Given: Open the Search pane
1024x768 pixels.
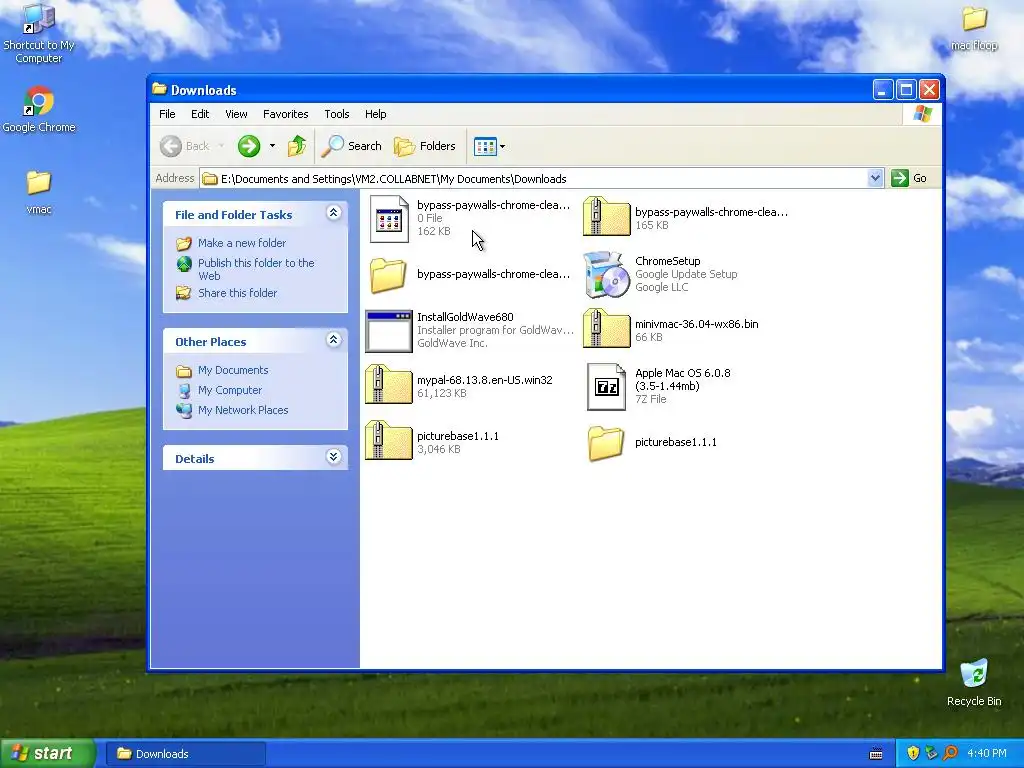Looking at the screenshot, I should point(351,146).
